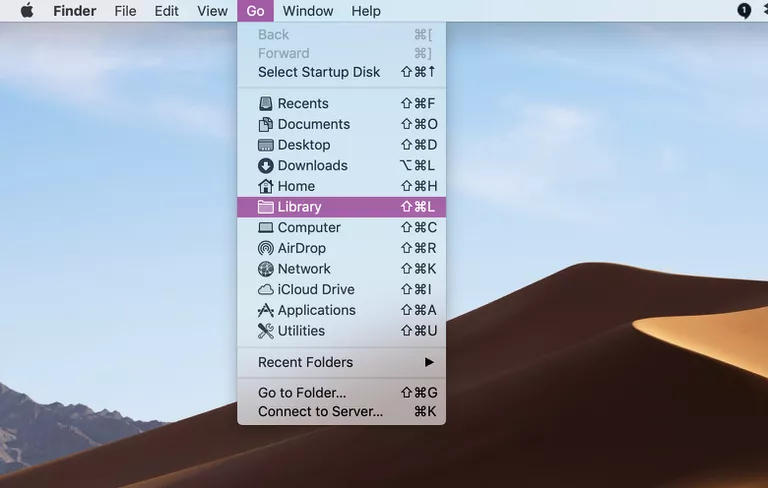Click the Recents icon in Go menu
Image resolution: width=768 pixels, height=488 pixels.
[x=265, y=103]
